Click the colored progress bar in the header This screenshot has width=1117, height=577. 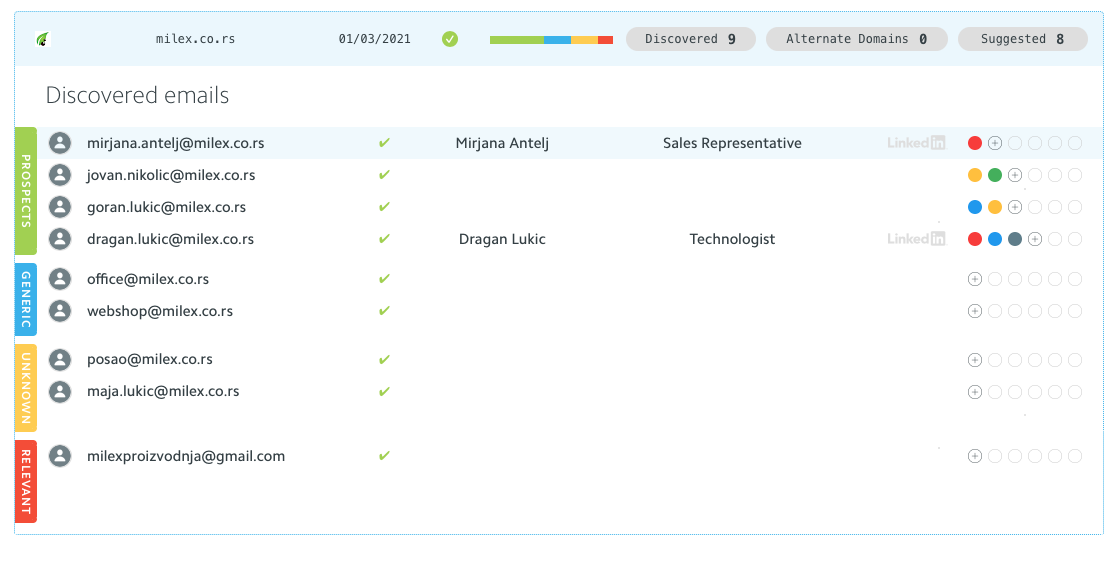(550, 39)
